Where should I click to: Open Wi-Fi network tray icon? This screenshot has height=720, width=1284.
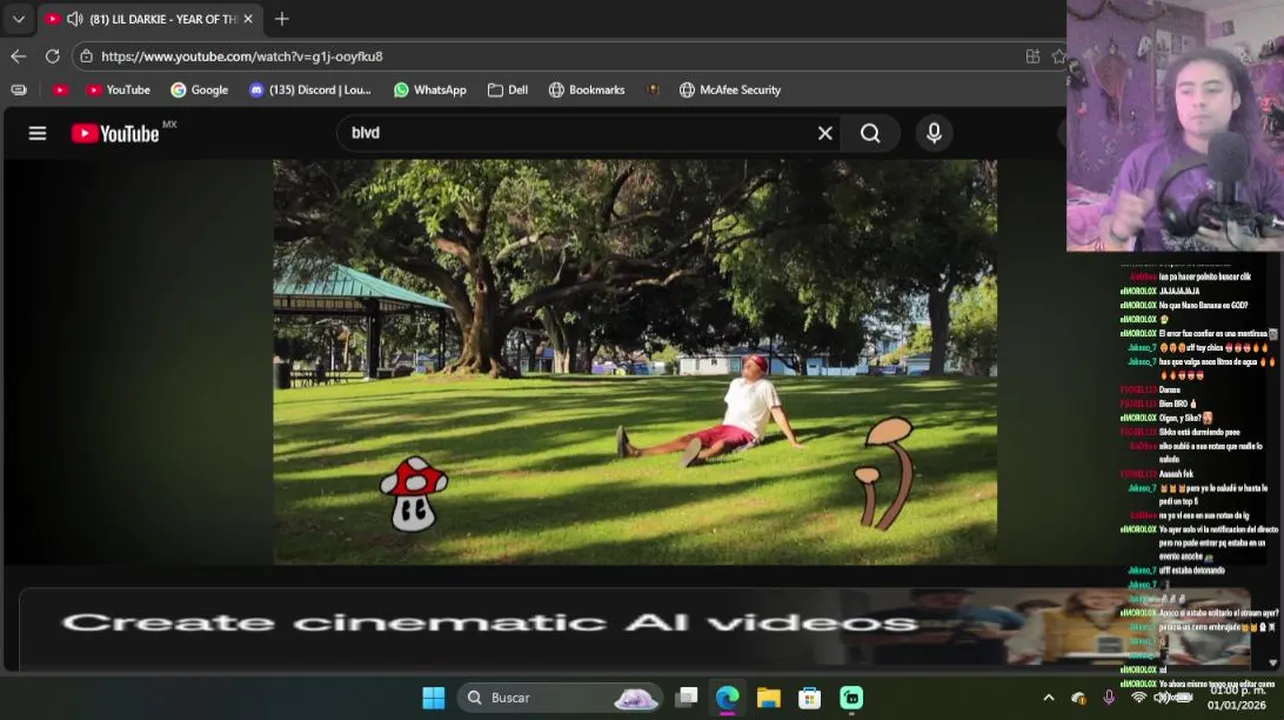tap(1138, 697)
